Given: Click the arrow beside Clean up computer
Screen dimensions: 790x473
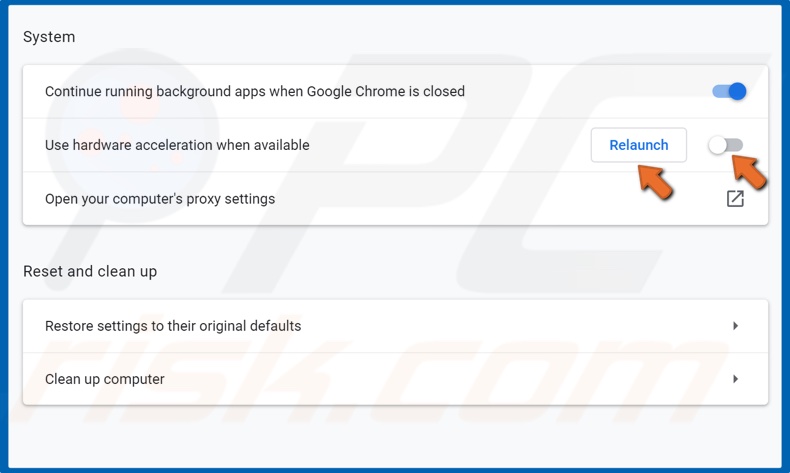Looking at the screenshot, I should (736, 379).
